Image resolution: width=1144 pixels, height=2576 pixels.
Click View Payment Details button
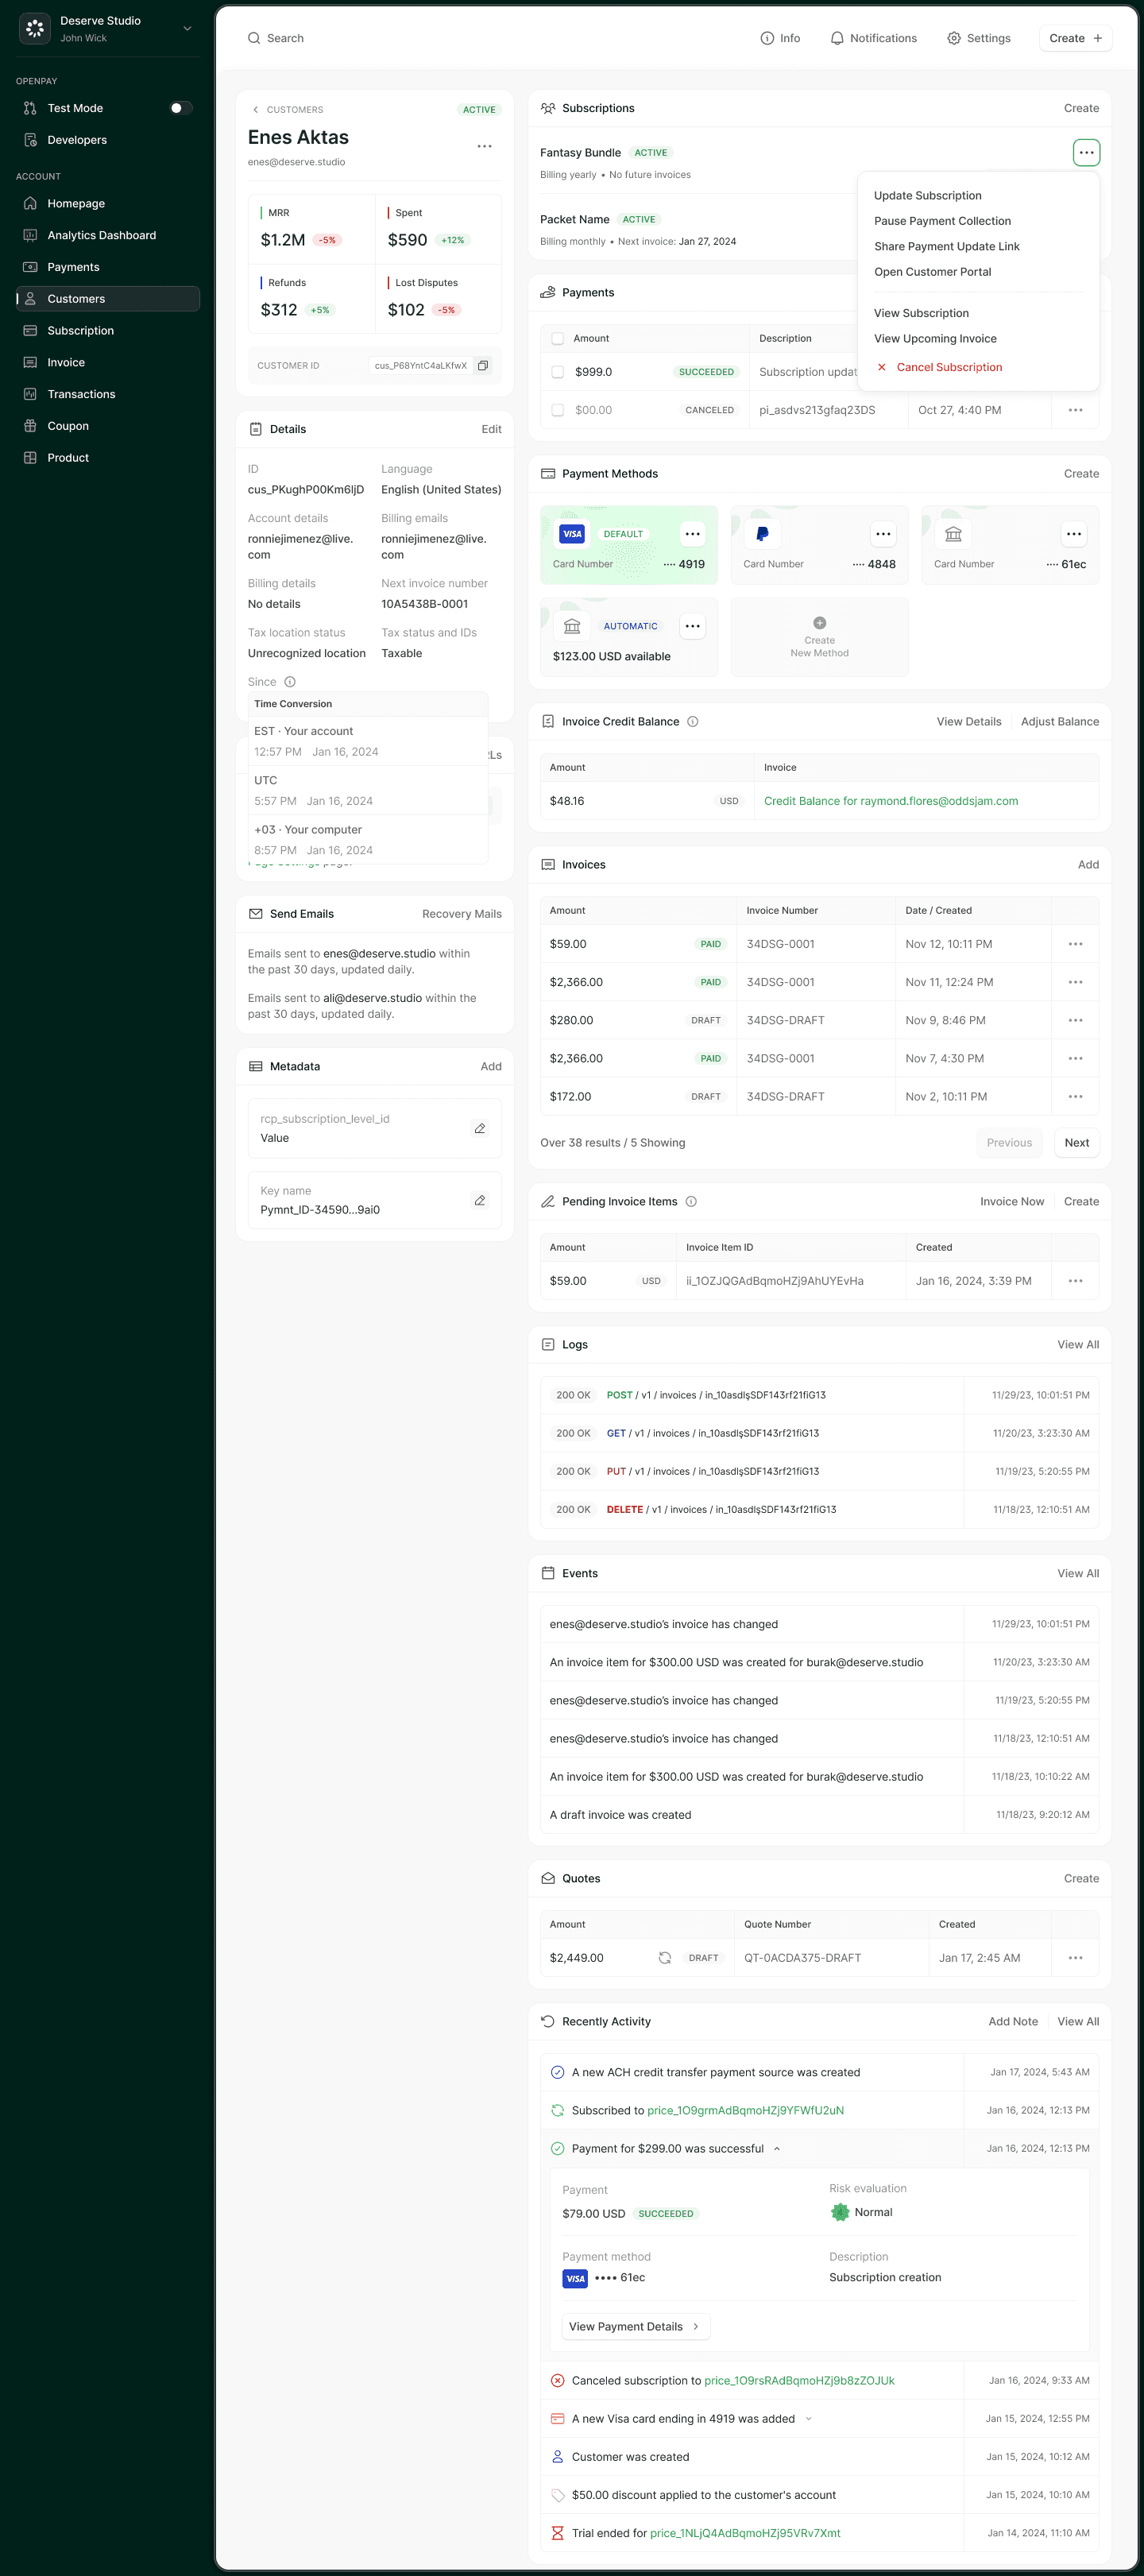pyautogui.click(x=636, y=2327)
